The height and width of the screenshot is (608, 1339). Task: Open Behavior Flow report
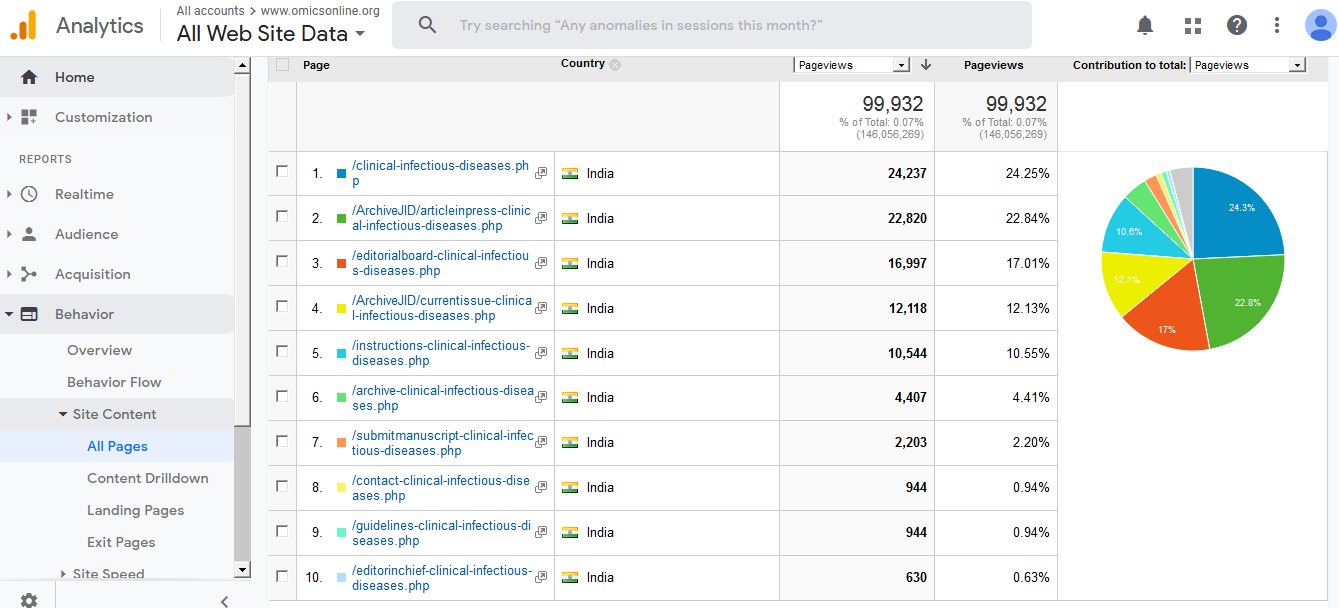coord(114,382)
